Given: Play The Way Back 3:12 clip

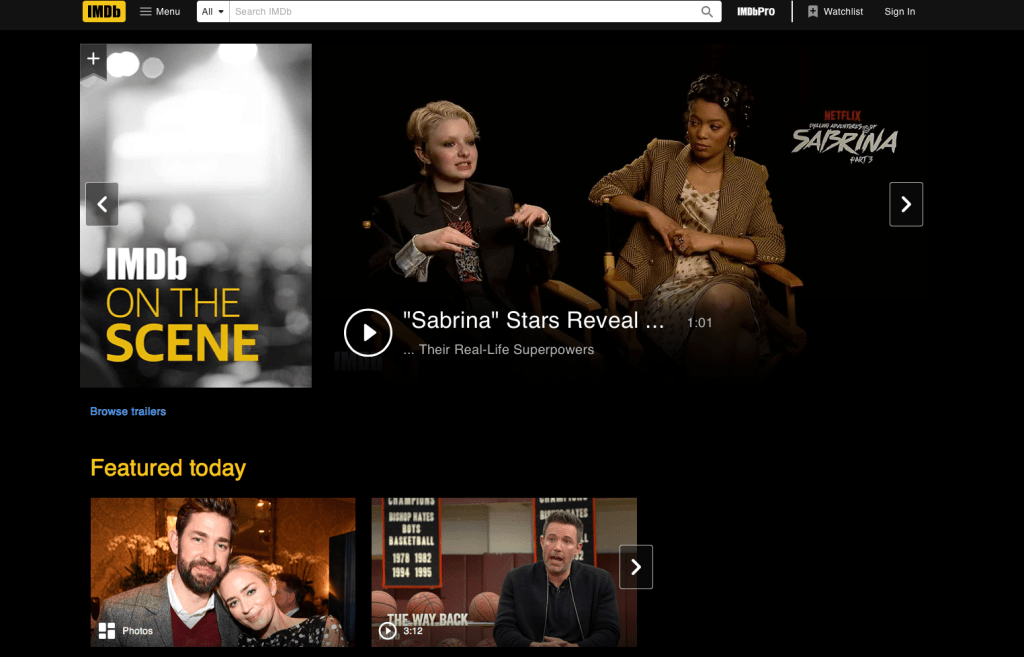Looking at the screenshot, I should (x=388, y=631).
